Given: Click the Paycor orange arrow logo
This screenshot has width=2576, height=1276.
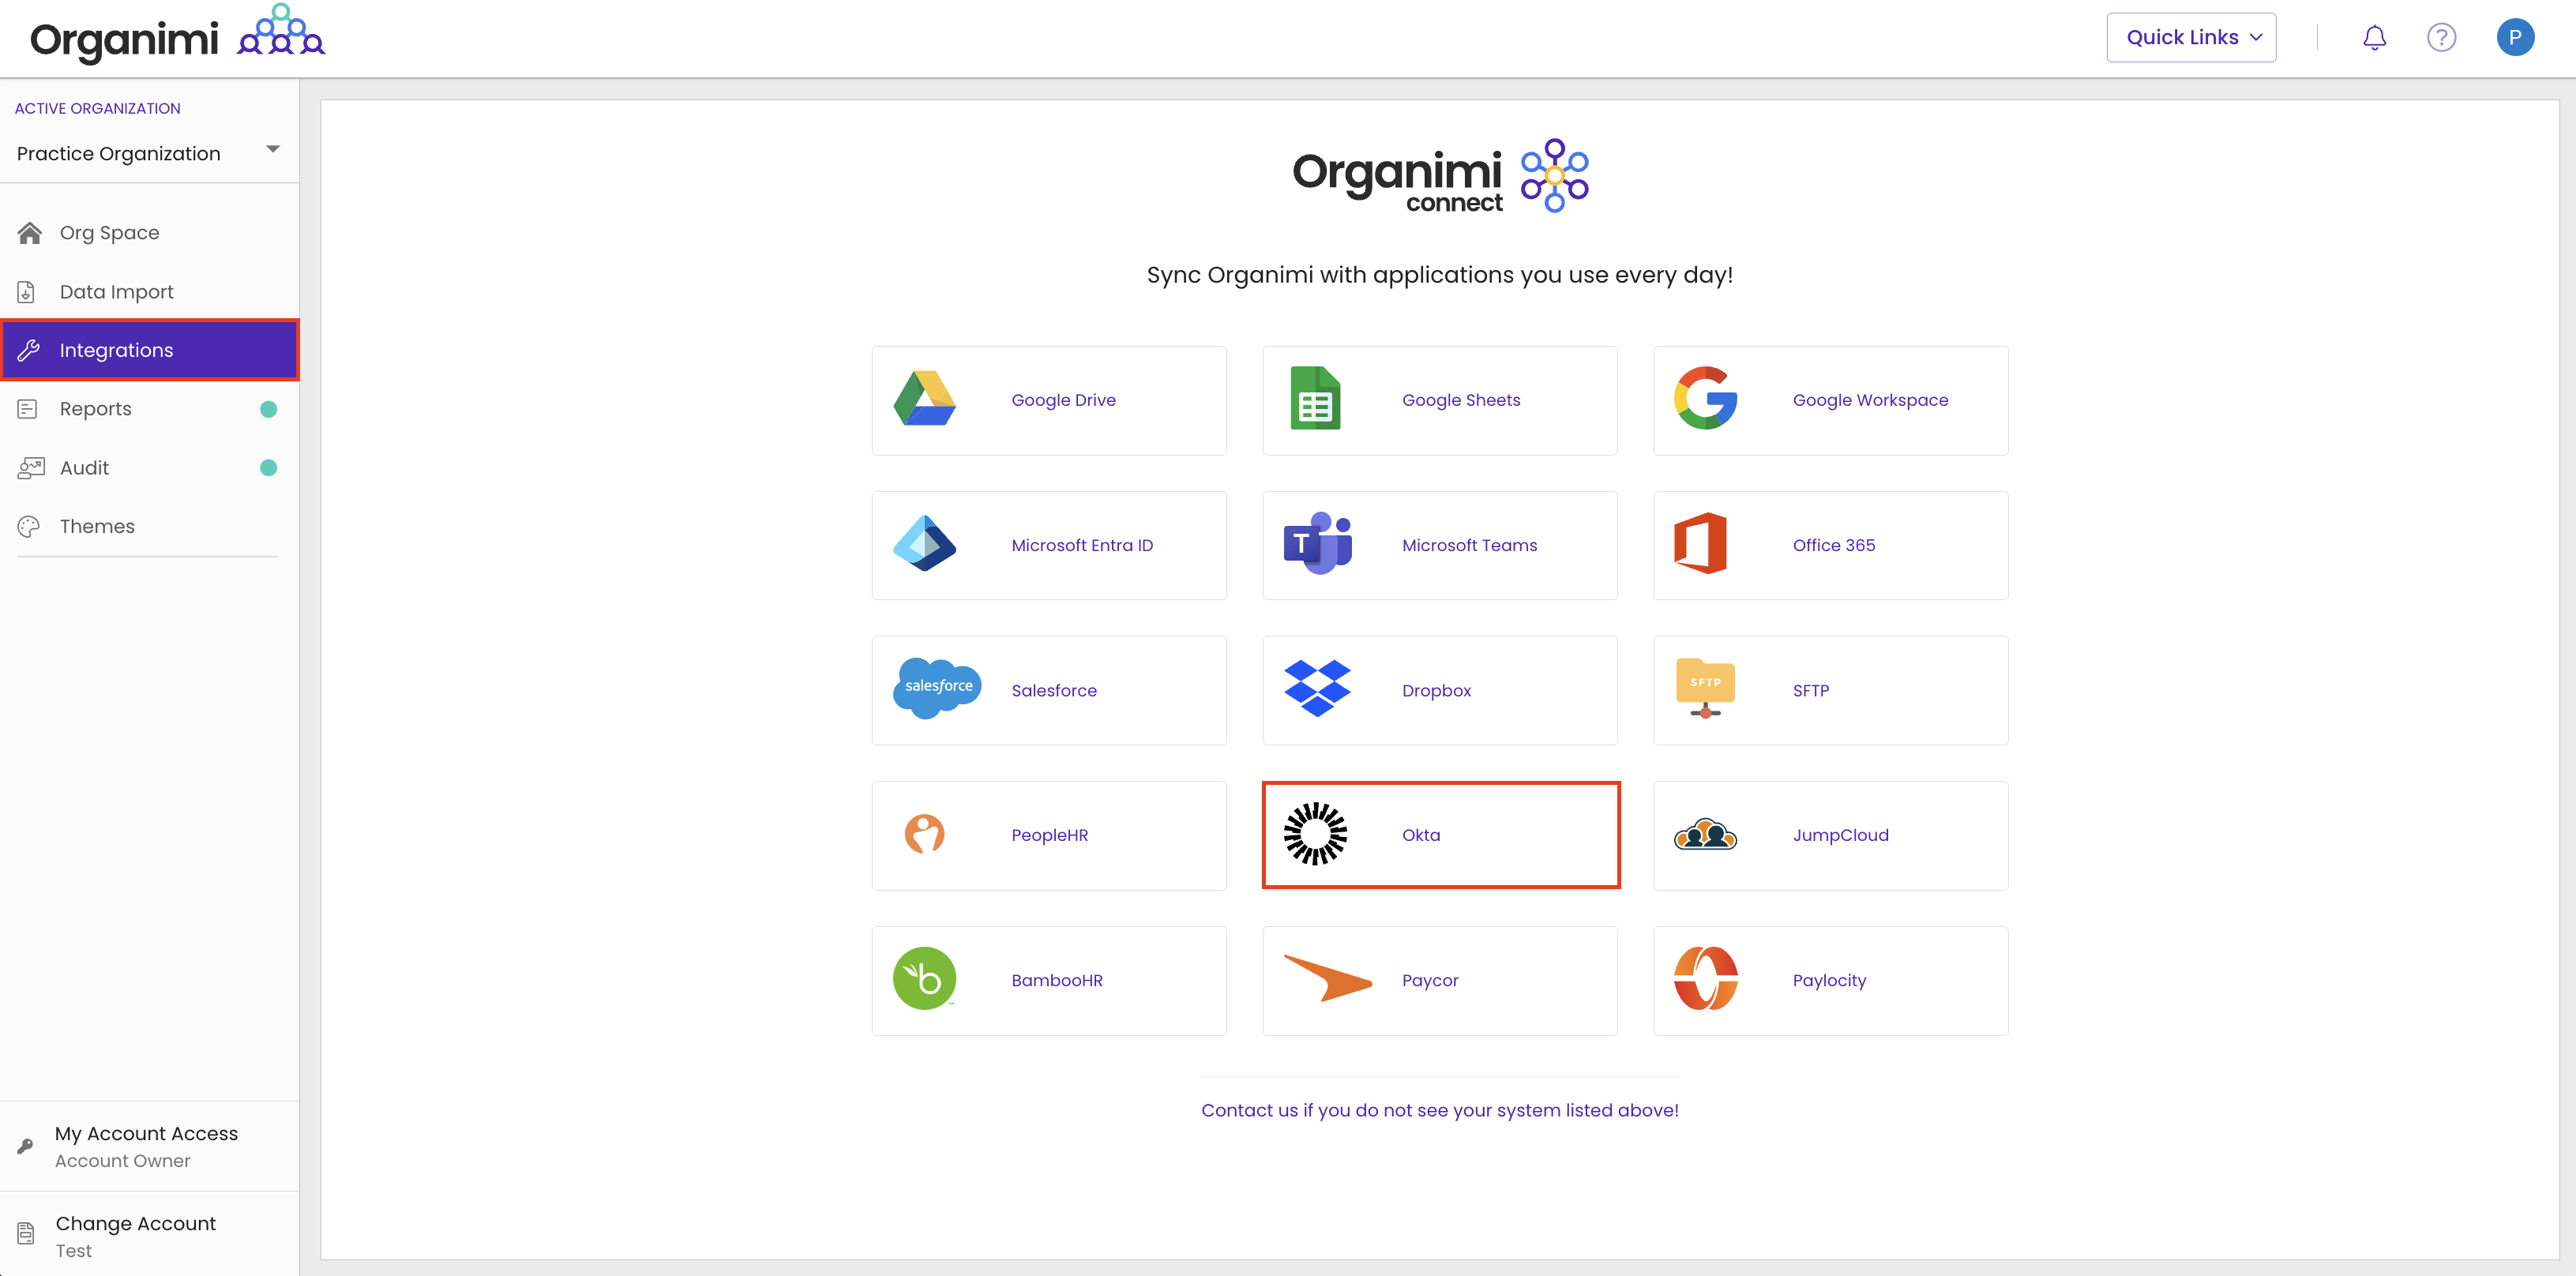Looking at the screenshot, I should pos(1327,978).
